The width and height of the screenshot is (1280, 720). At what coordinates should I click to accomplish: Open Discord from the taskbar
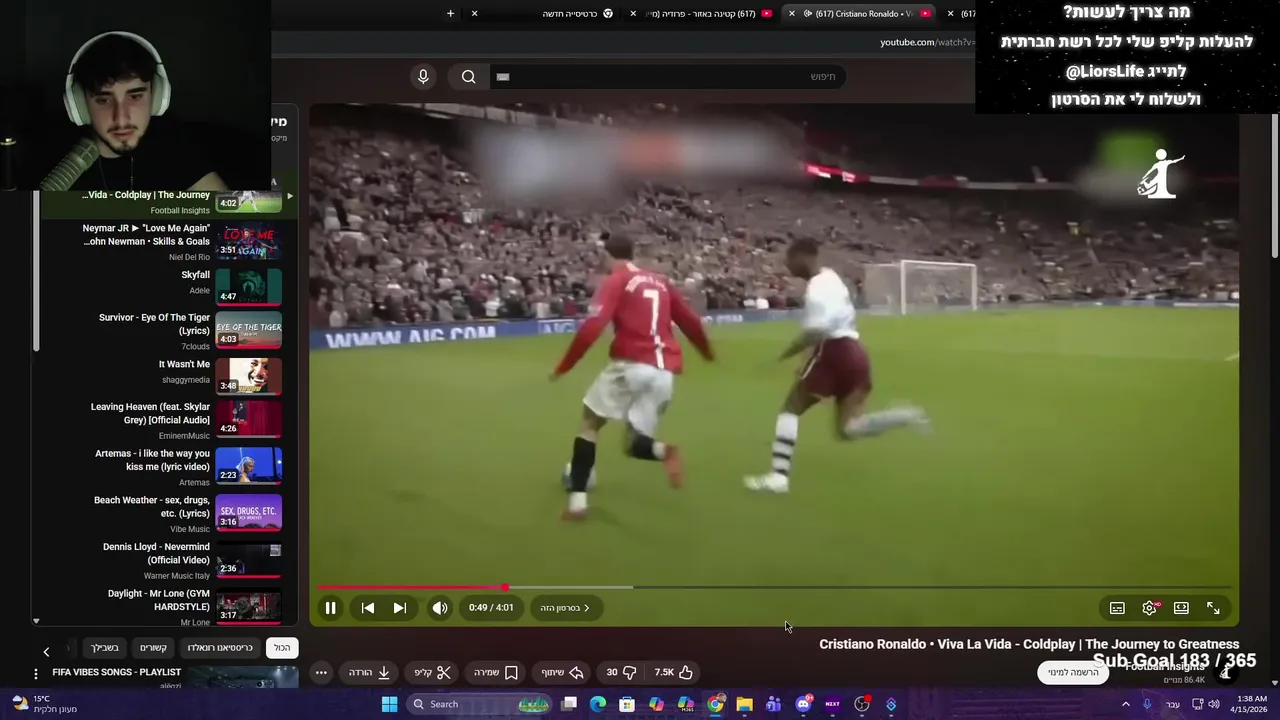tap(803, 704)
